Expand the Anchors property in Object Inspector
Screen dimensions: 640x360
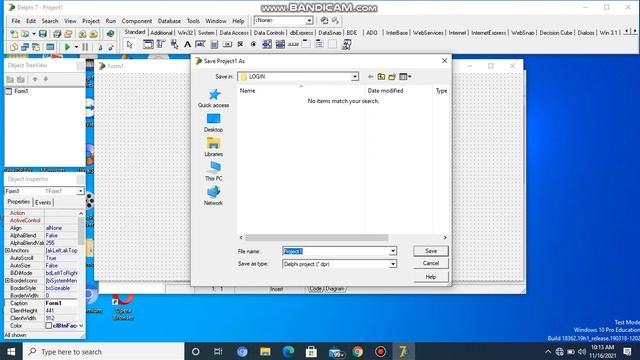7,250
